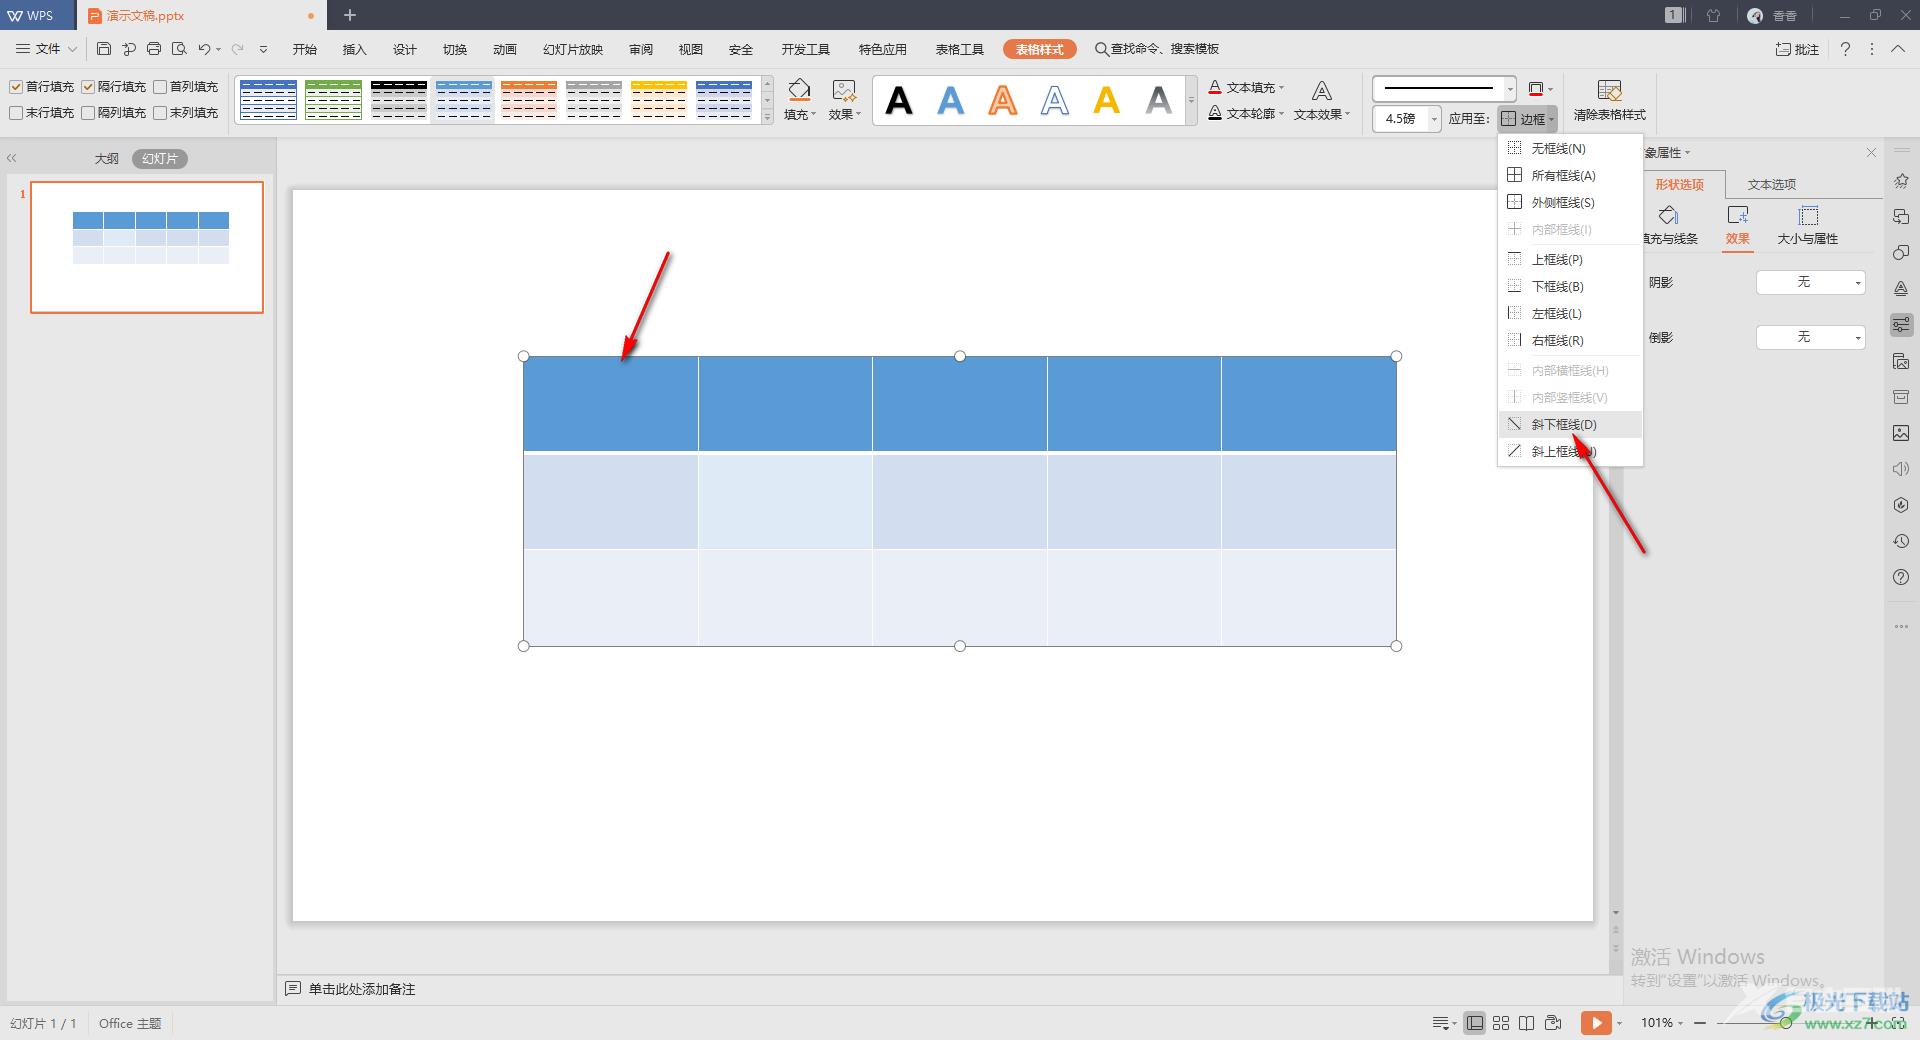Close the object properties panel
This screenshot has width=1920, height=1040.
pos(1871,152)
